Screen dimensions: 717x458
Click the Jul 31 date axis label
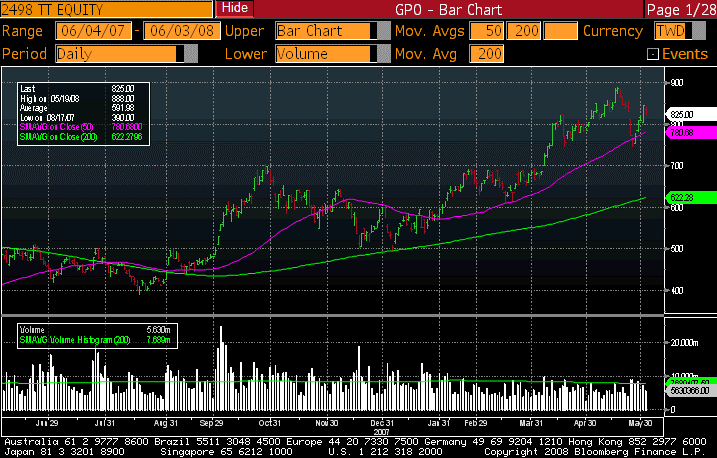(x=105, y=423)
